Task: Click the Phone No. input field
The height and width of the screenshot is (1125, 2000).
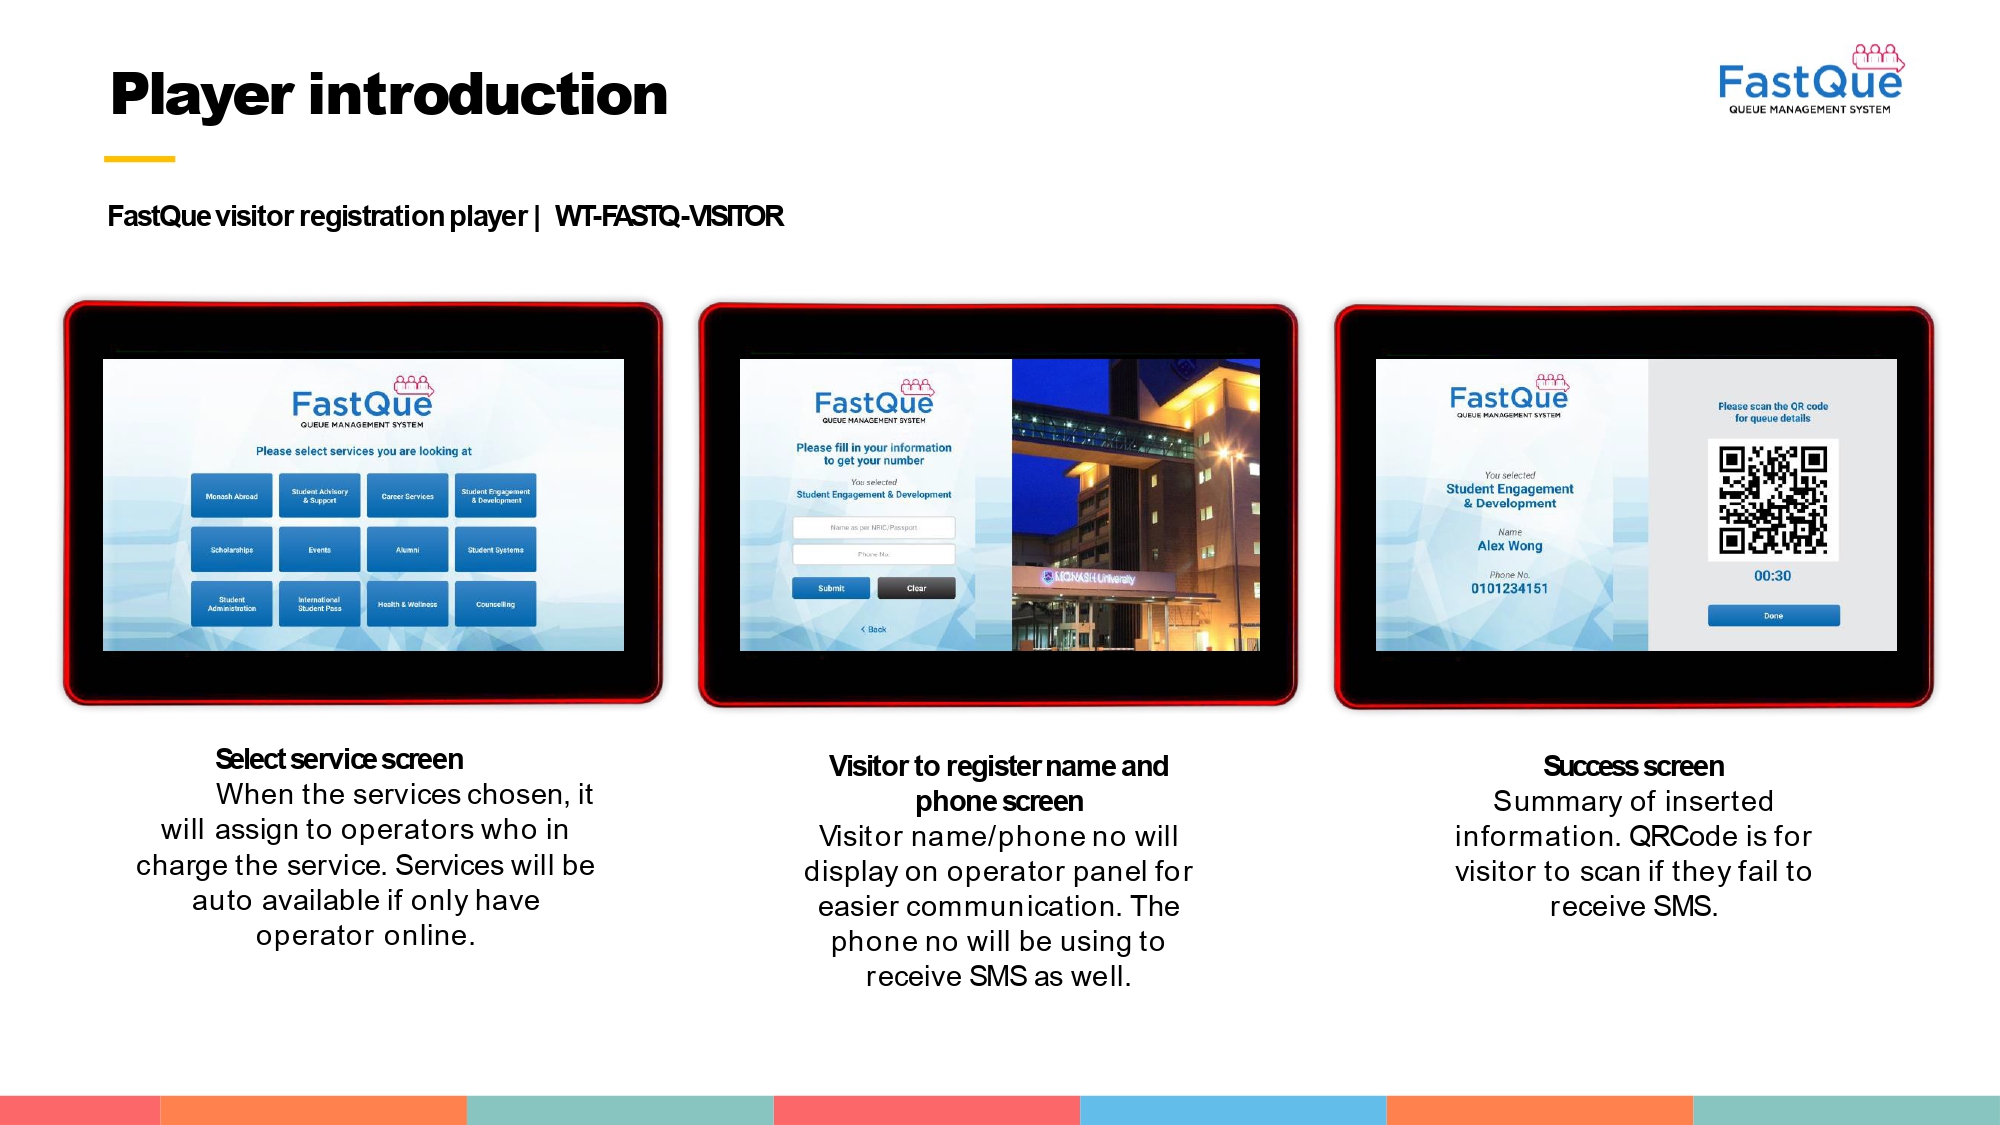Action: (873, 554)
